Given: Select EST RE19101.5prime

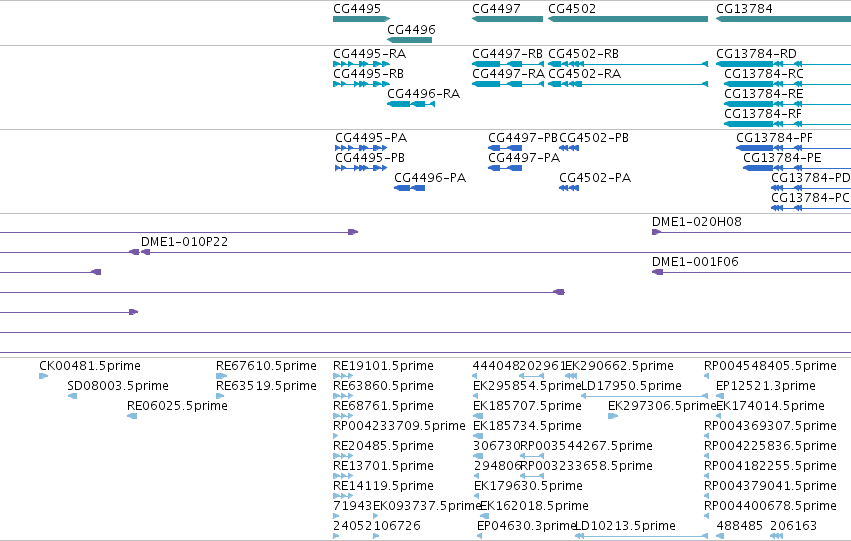Looking at the screenshot, I should coord(343,375).
